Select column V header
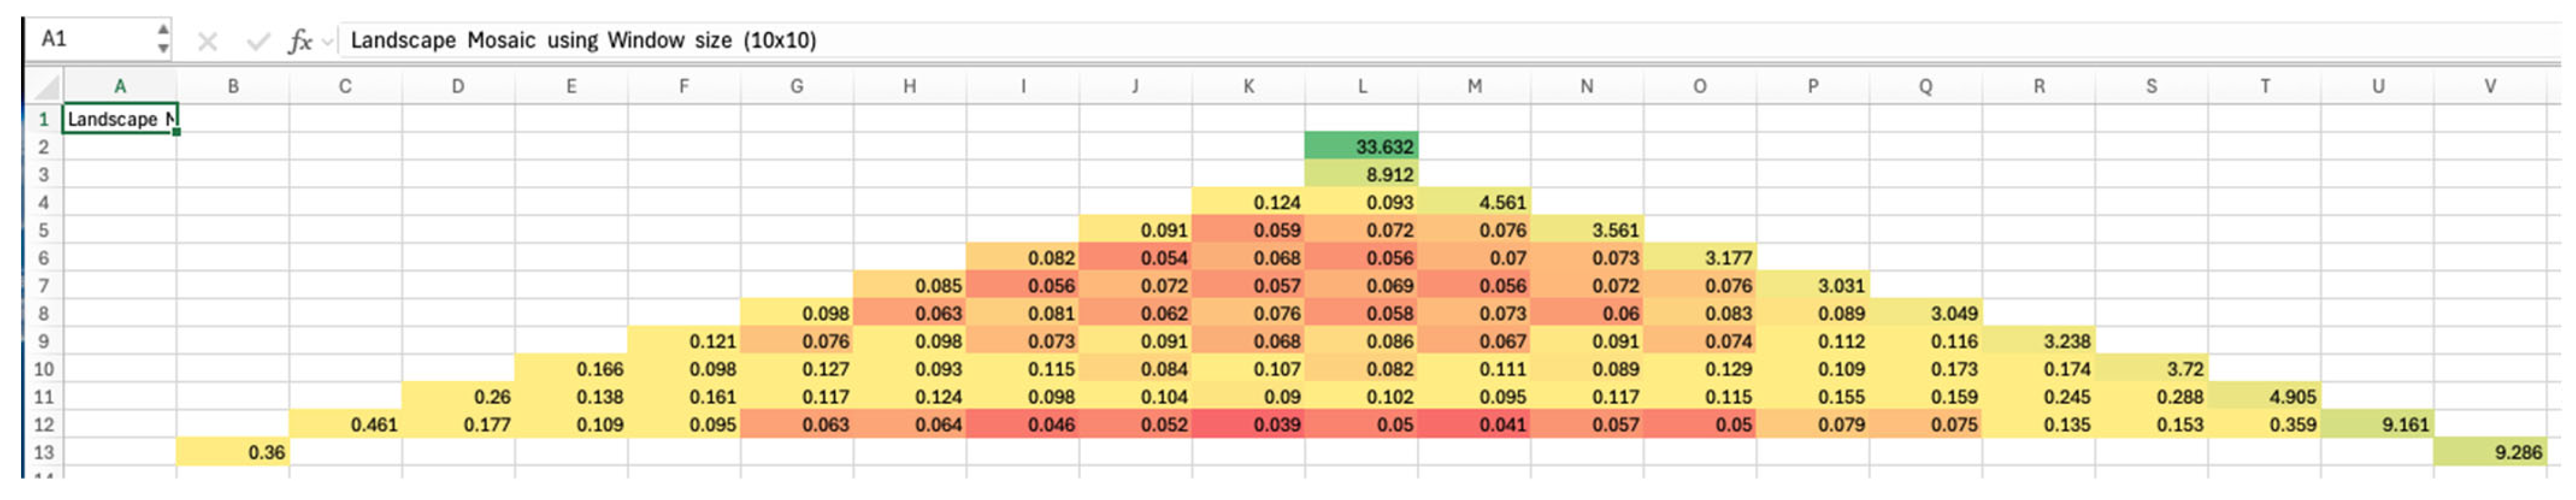Screen dimensions: 2576x500 coord(2489,87)
